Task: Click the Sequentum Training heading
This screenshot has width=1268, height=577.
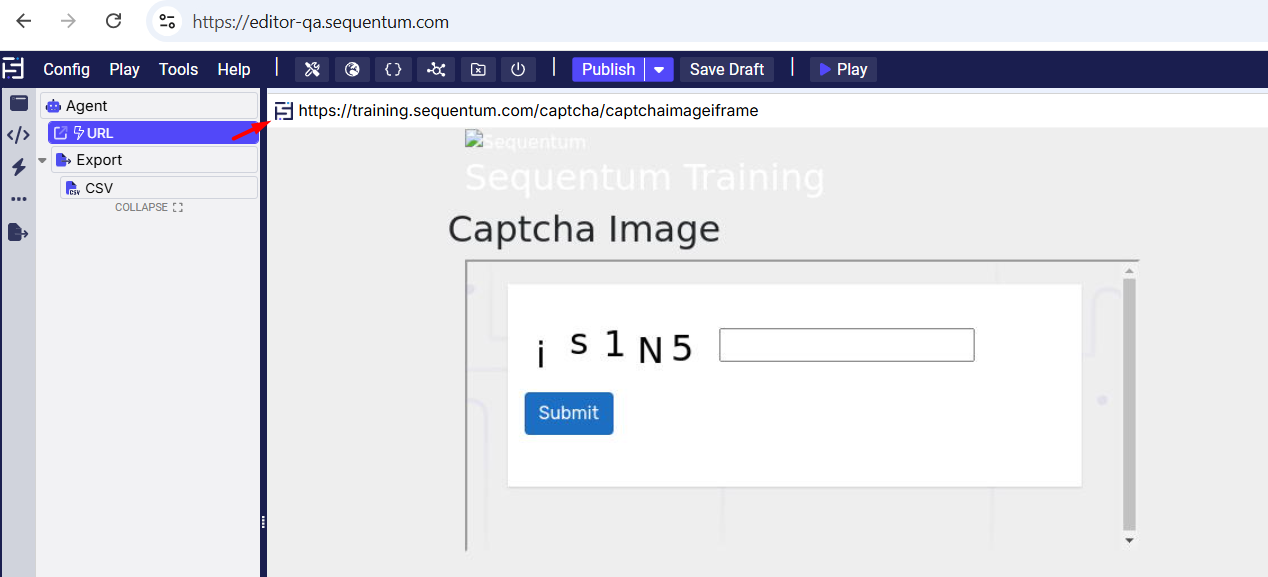Action: pyautogui.click(x=645, y=178)
